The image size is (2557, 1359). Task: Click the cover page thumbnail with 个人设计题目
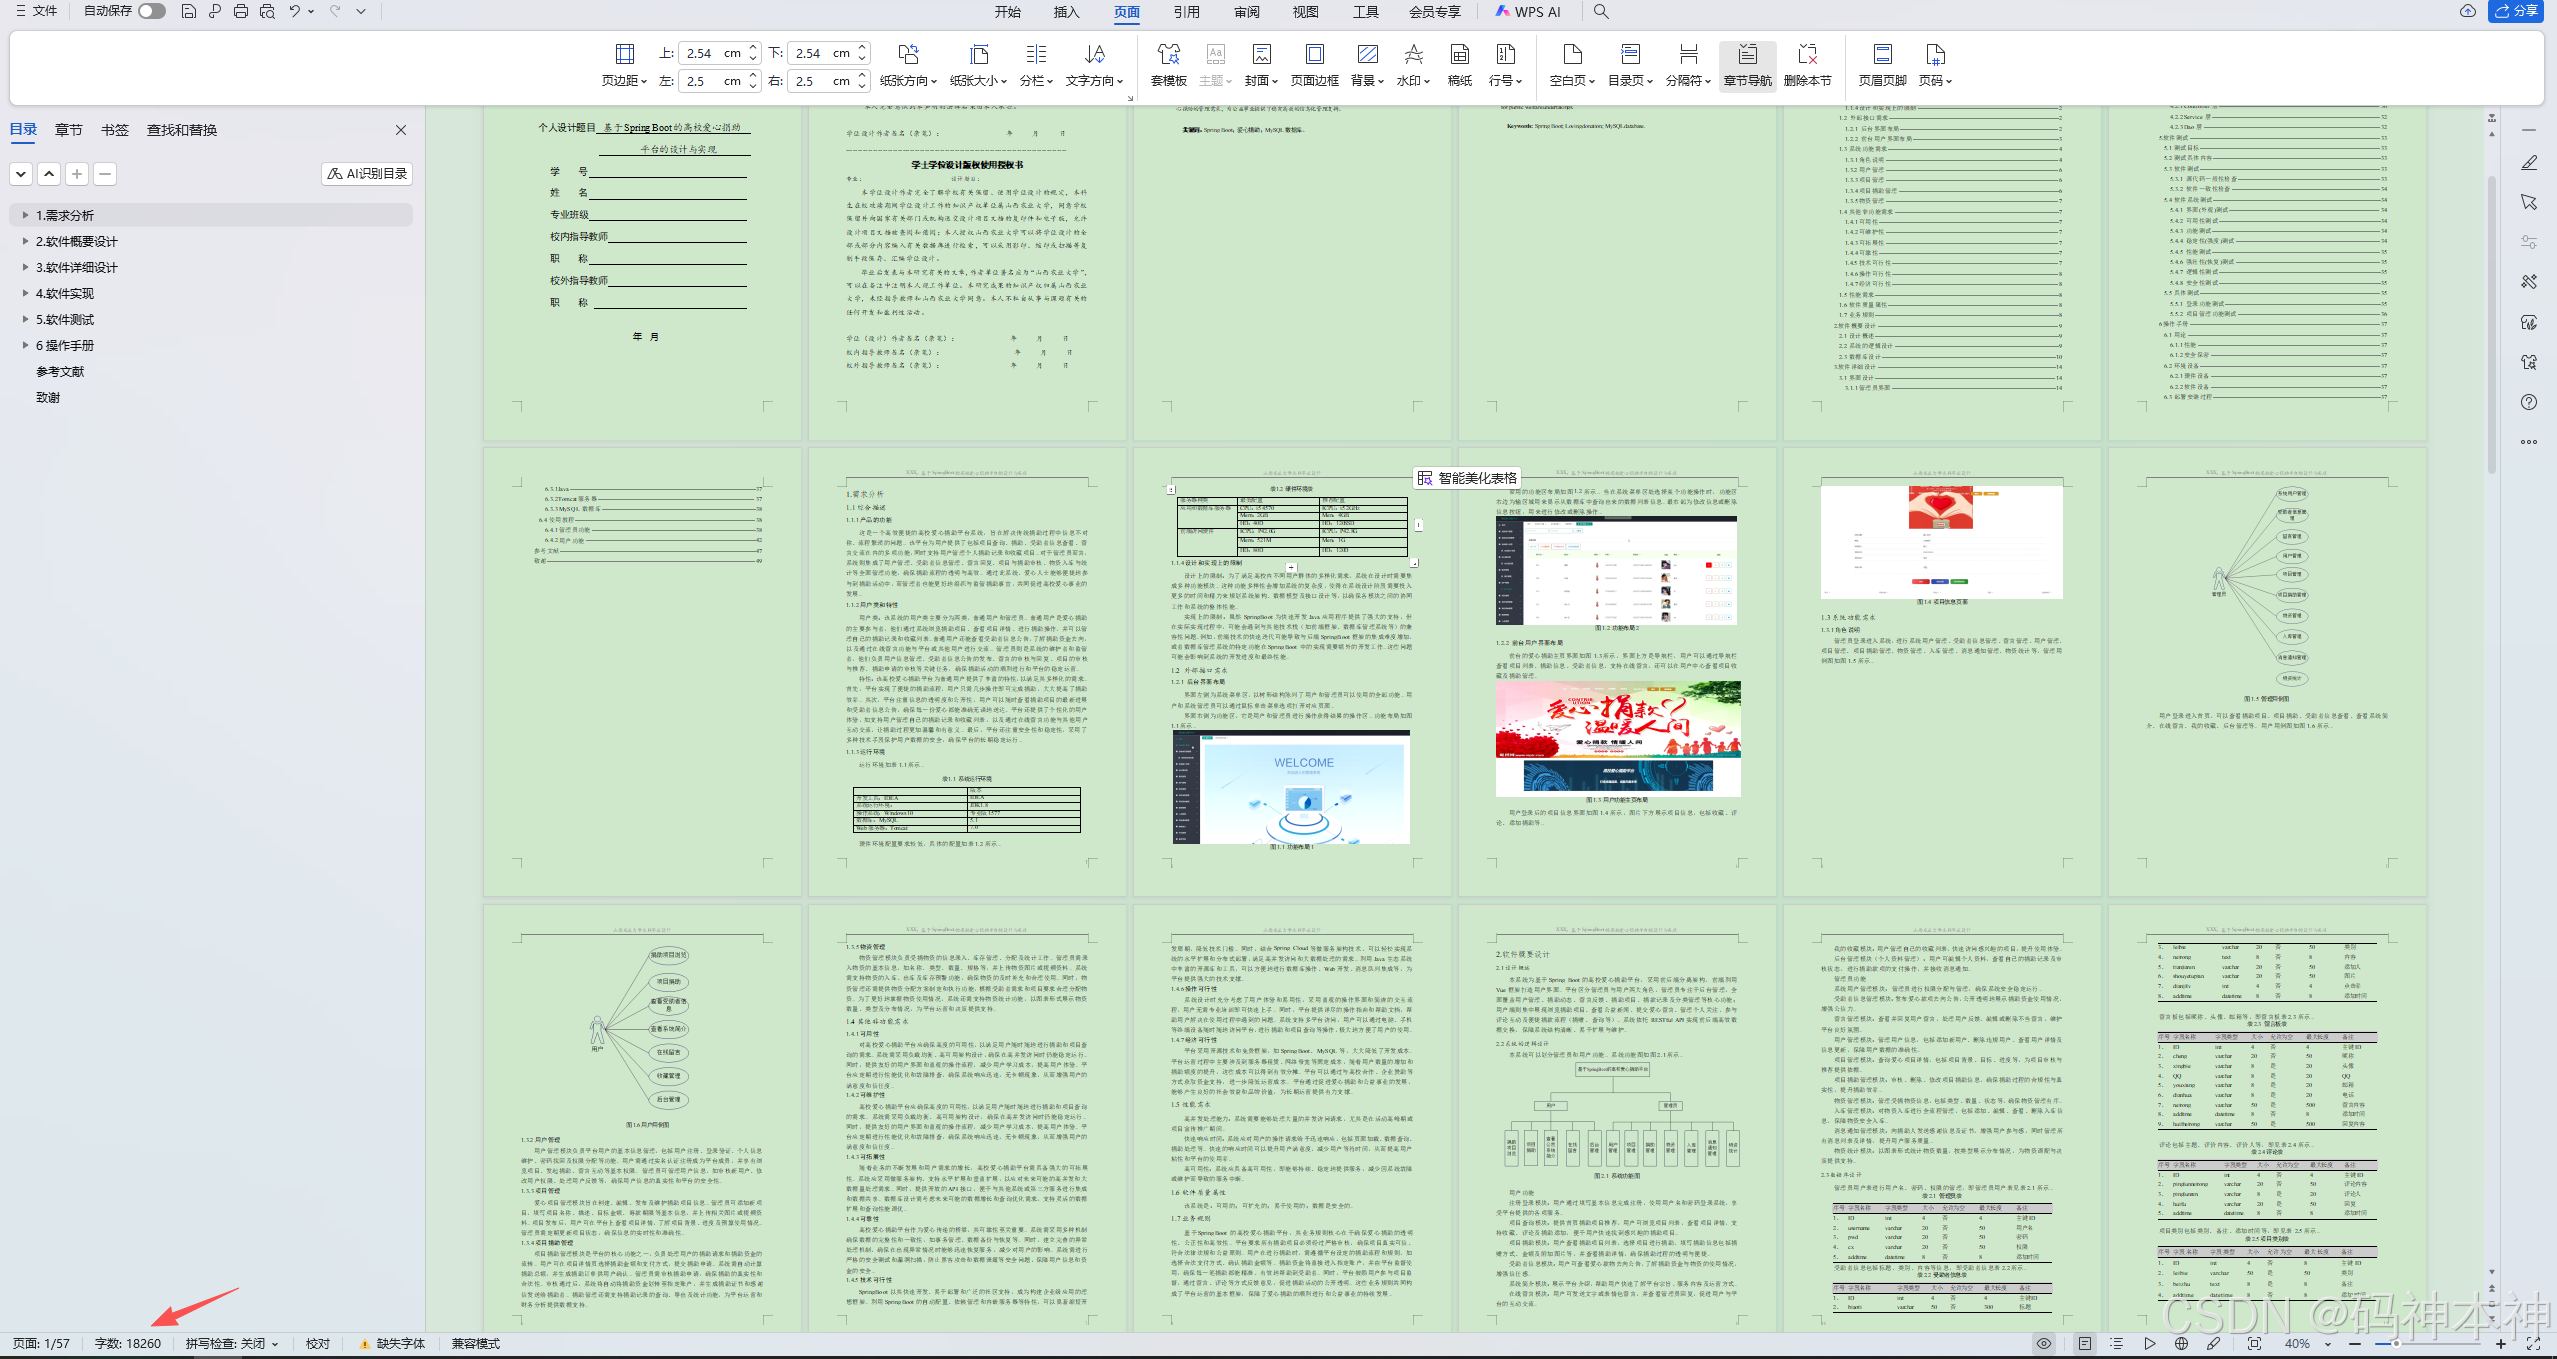pos(642,272)
